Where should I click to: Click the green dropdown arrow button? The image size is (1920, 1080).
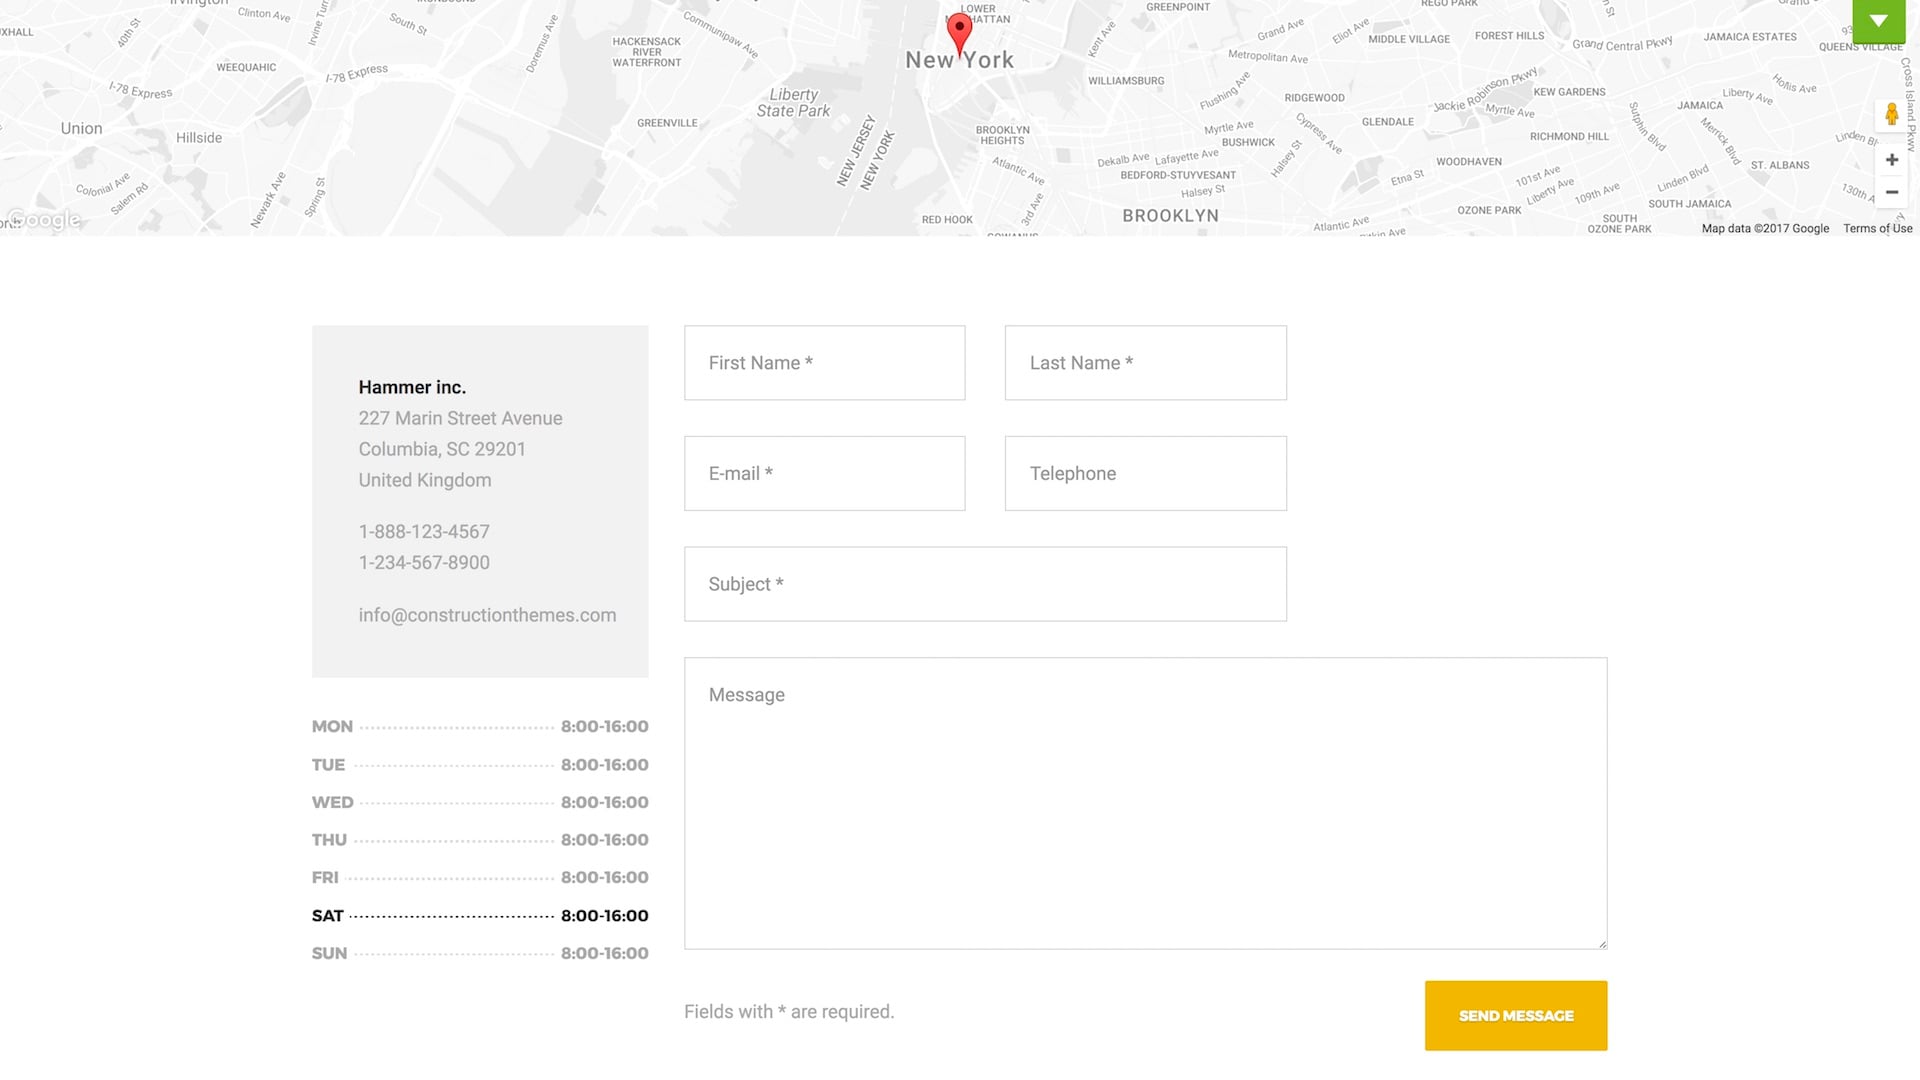(x=1878, y=21)
